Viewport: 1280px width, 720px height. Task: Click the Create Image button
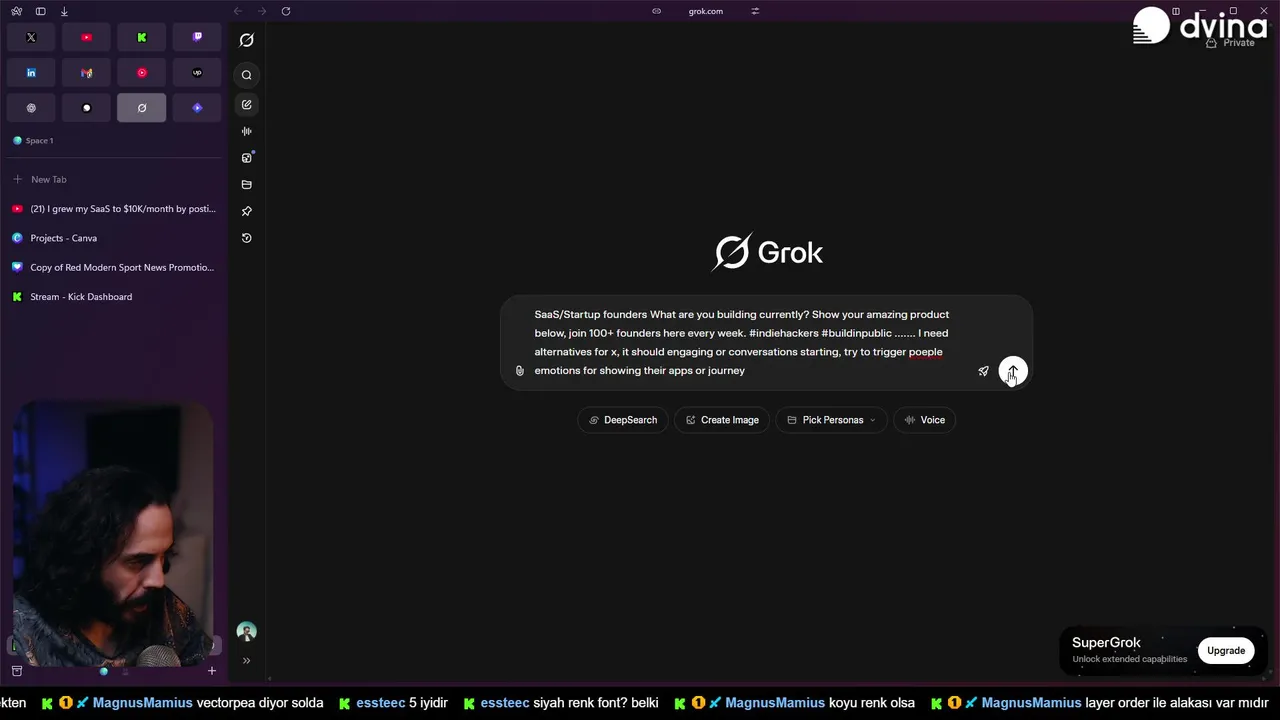tap(722, 420)
